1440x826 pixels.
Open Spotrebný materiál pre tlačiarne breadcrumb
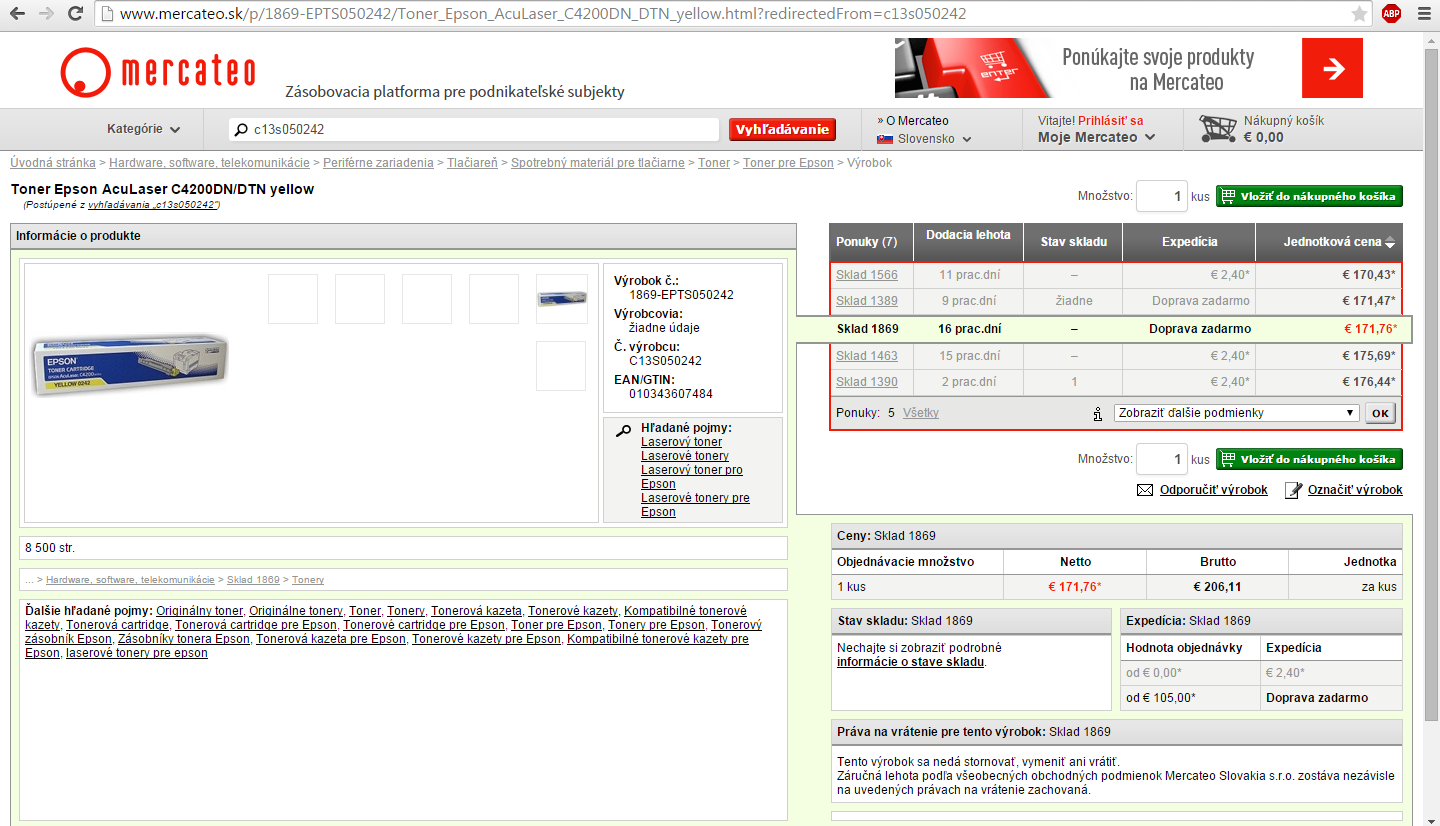[x=598, y=162]
